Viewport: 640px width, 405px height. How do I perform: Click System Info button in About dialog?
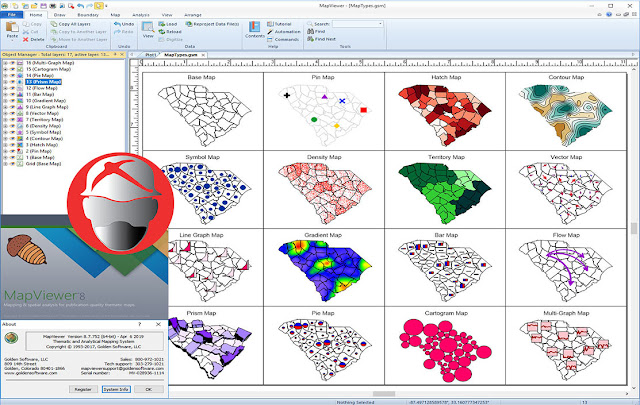click(x=116, y=389)
